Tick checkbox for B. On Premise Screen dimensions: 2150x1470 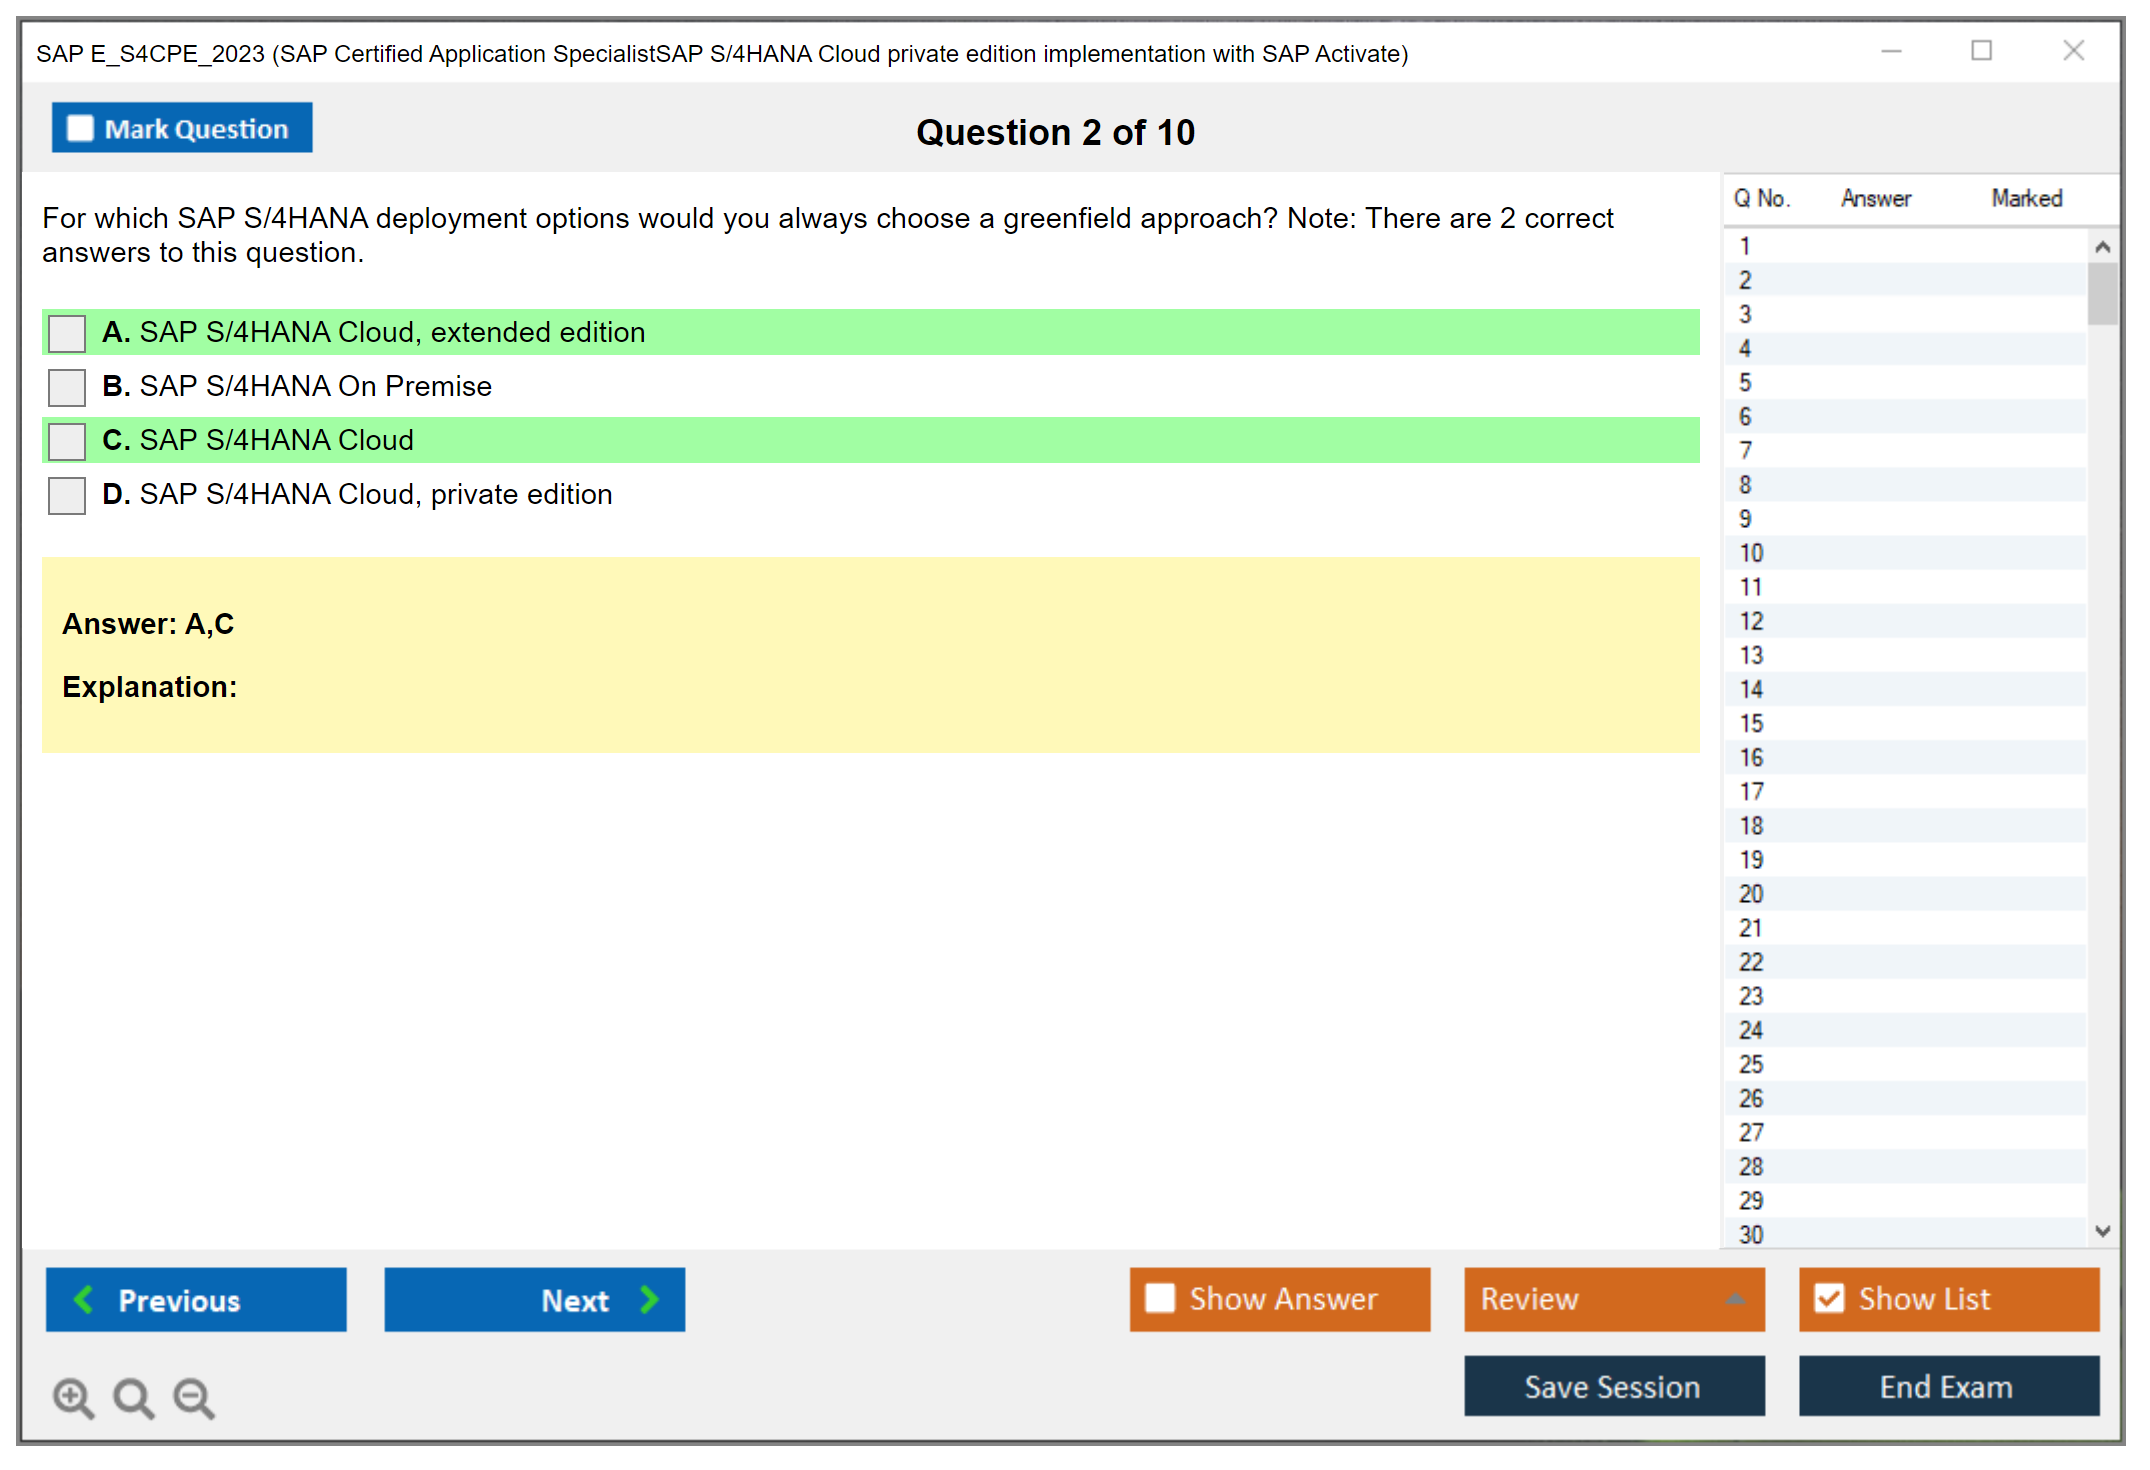tap(67, 387)
